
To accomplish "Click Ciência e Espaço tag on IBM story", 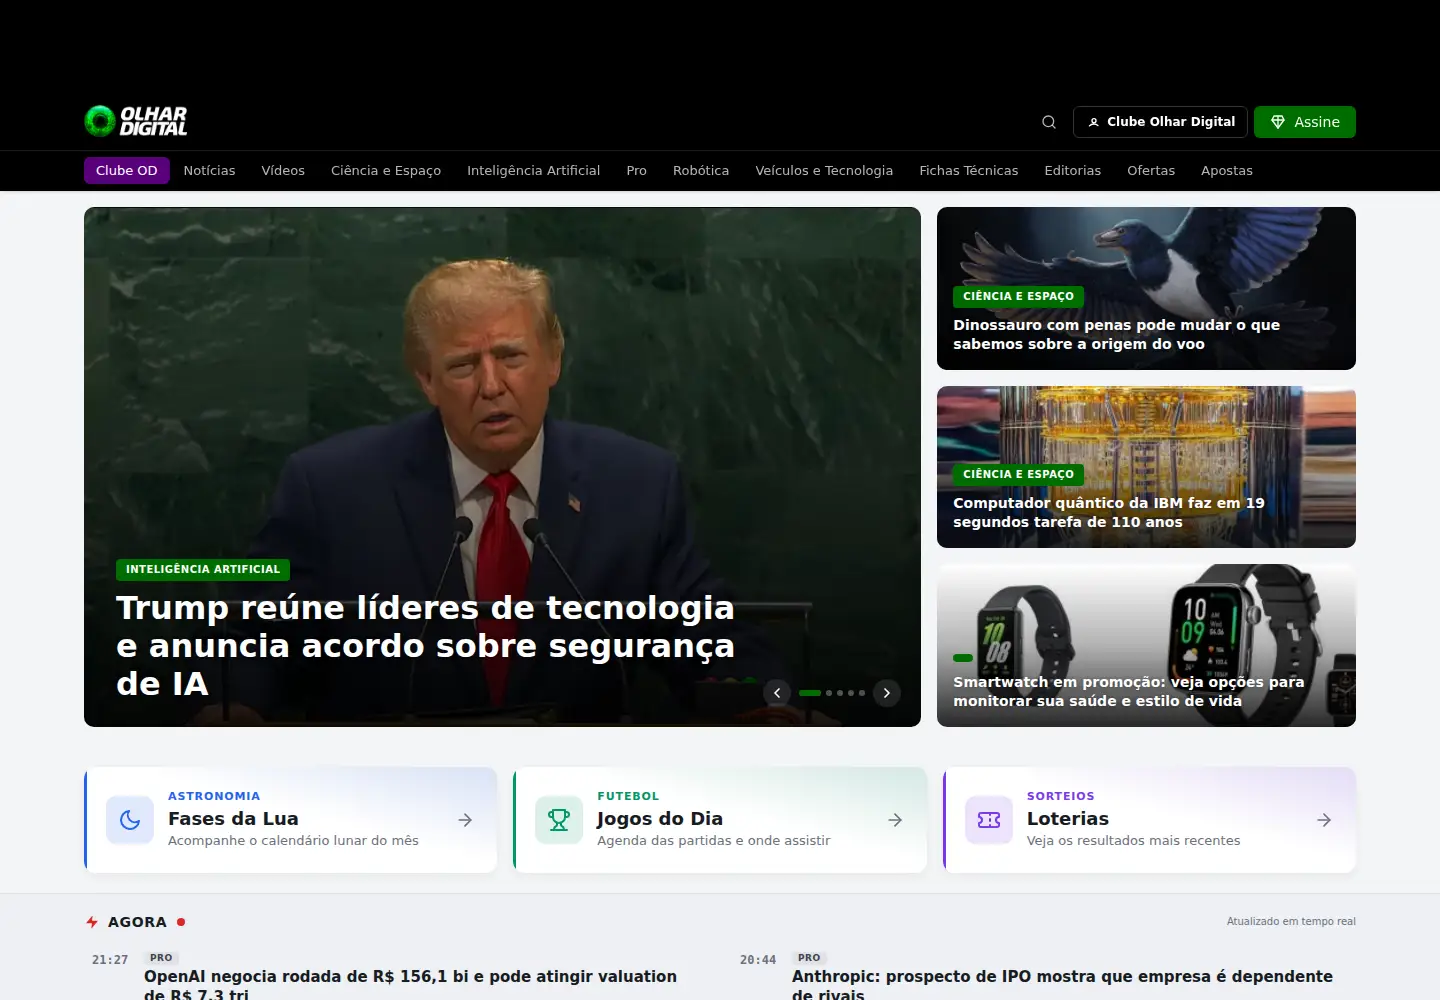I will tap(1018, 475).
